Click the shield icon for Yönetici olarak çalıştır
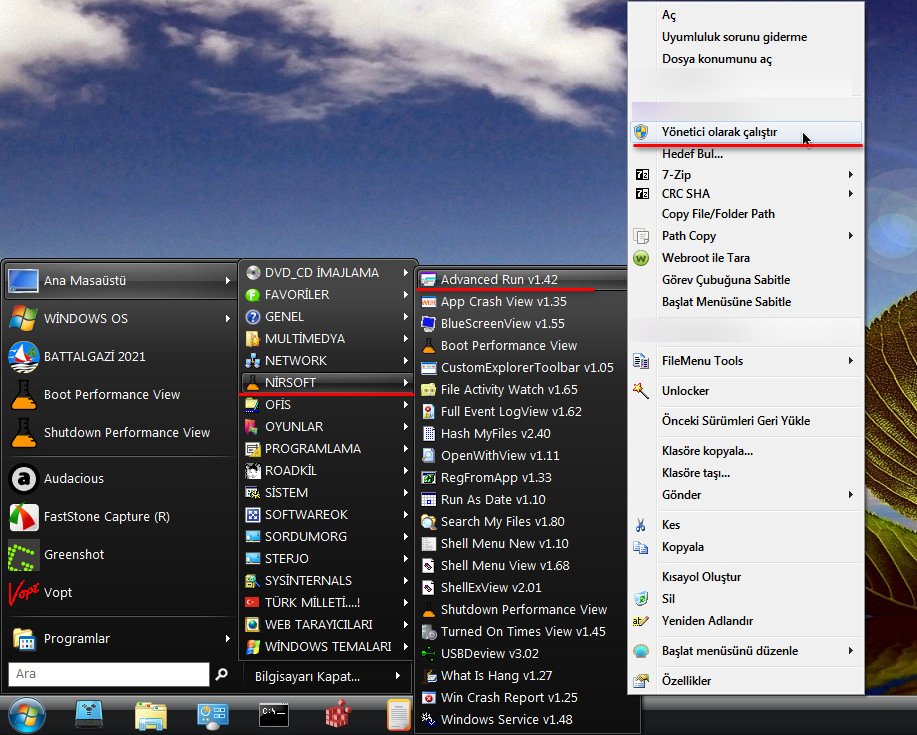Image resolution: width=917 pixels, height=735 pixels. point(641,132)
